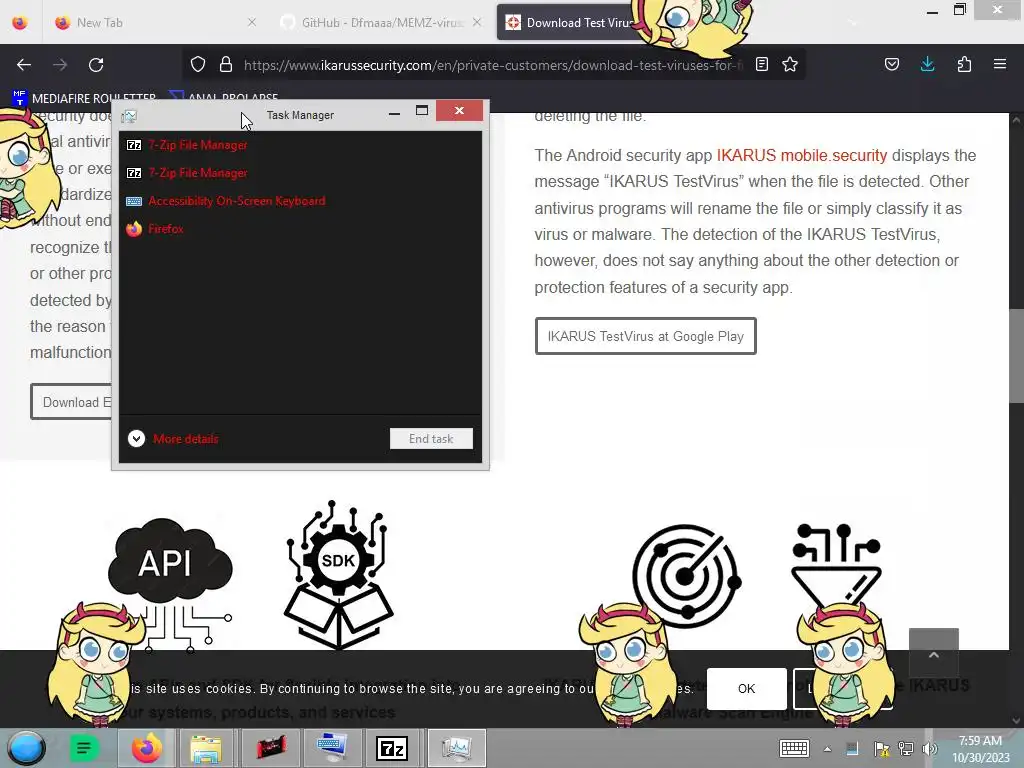Click the address bar URL field
This screenshot has width=1024, height=768.
click(493, 65)
